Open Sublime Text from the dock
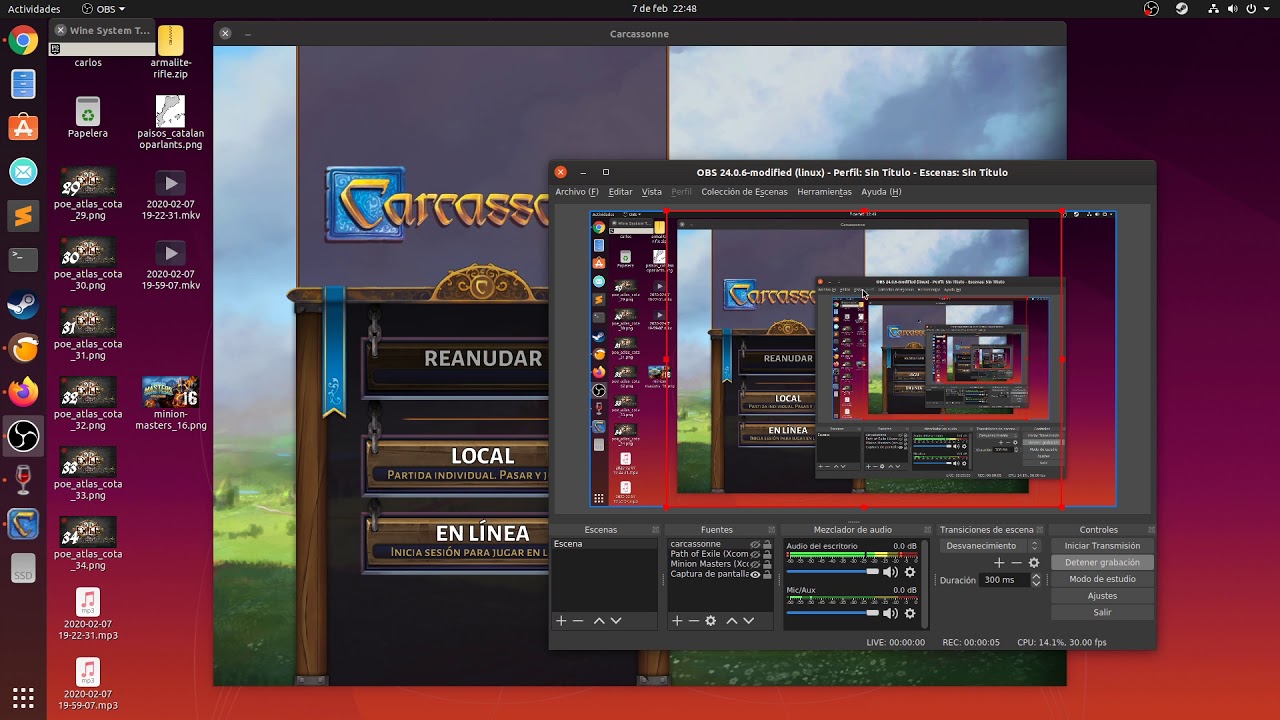This screenshot has height=720, width=1280. pyautogui.click(x=23, y=216)
